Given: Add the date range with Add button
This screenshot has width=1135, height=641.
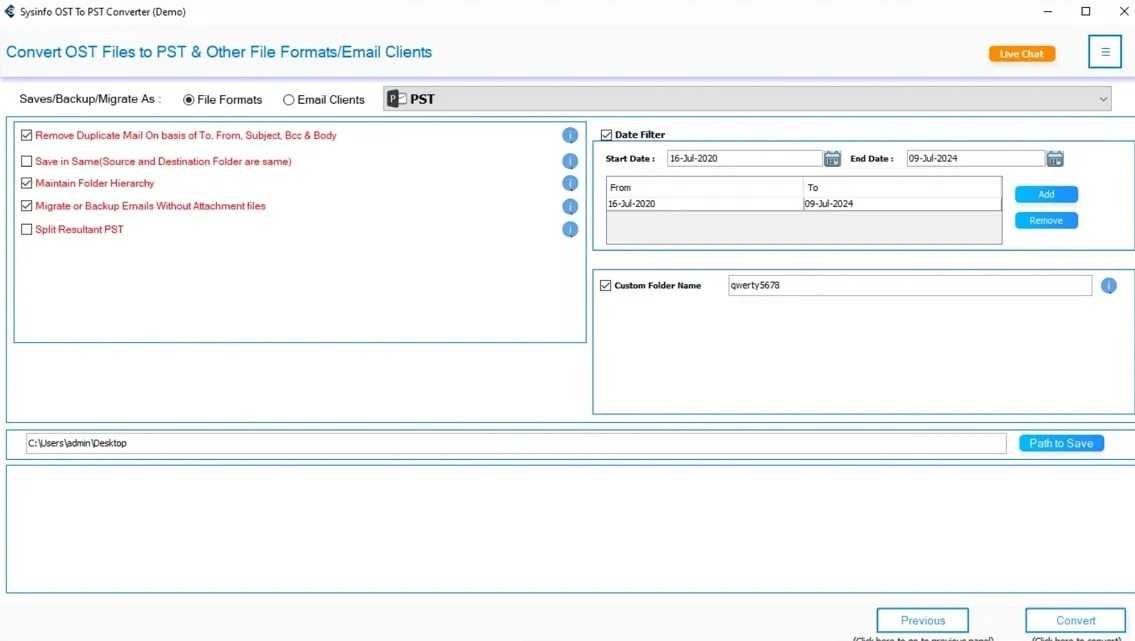Looking at the screenshot, I should pyautogui.click(x=1046, y=194).
